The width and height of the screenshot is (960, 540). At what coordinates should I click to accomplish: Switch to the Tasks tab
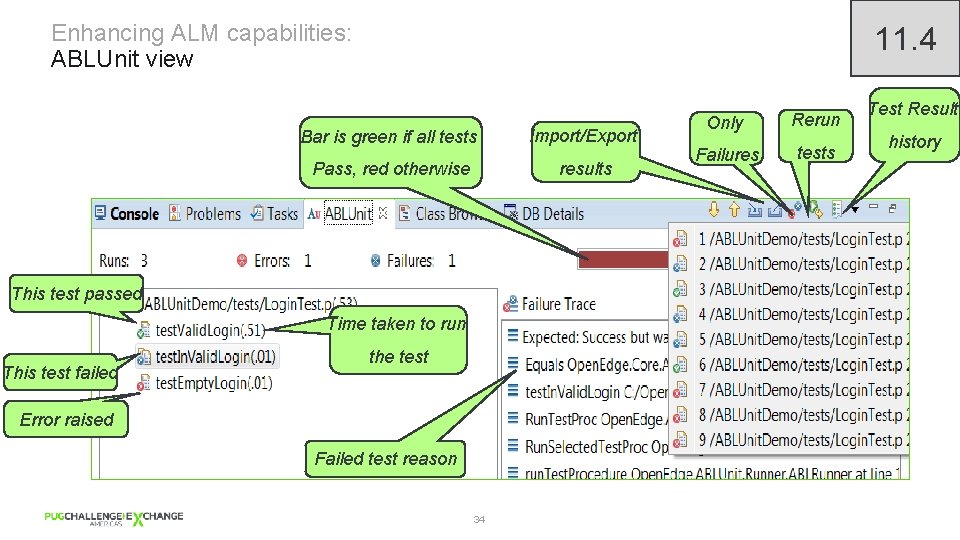pyautogui.click(x=274, y=214)
